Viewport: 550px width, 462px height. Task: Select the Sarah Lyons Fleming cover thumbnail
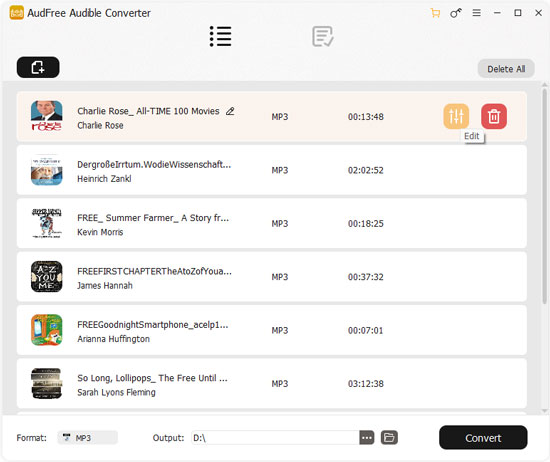[x=47, y=383]
